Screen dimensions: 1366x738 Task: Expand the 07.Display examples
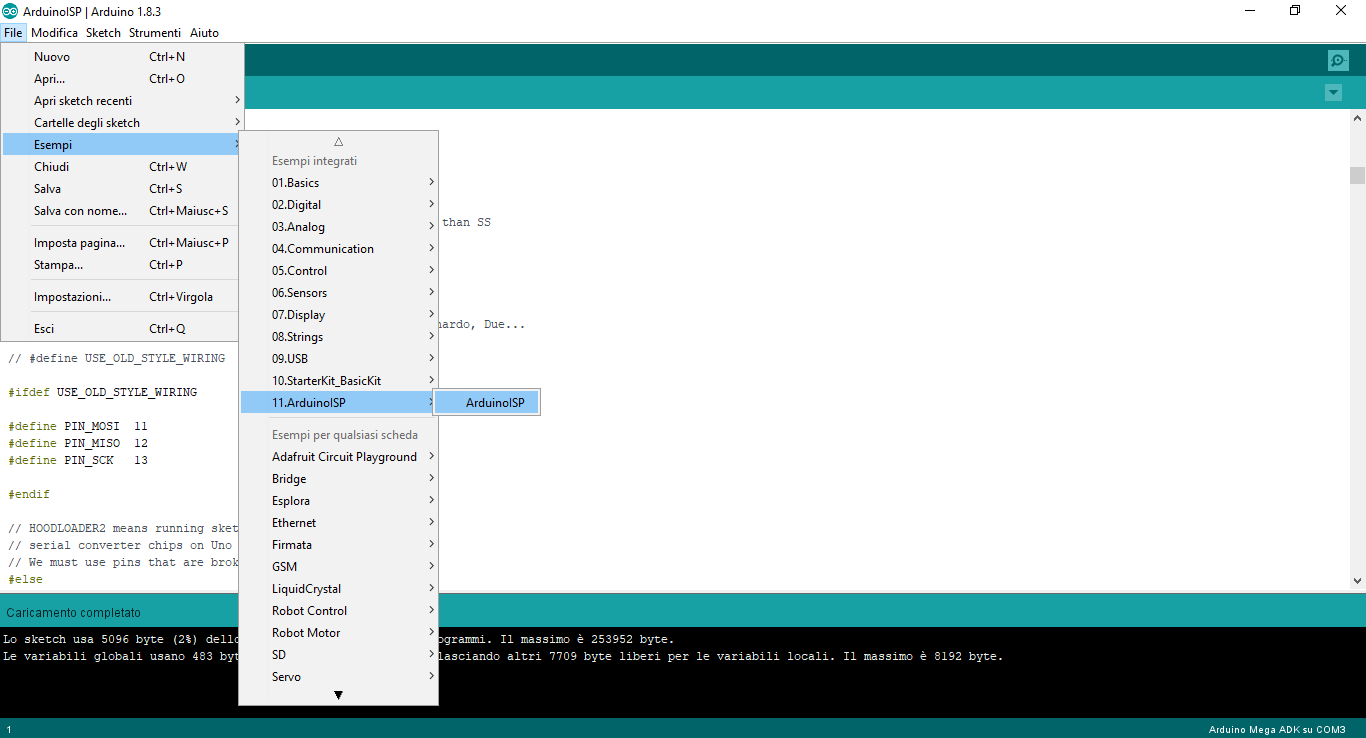[338, 315]
